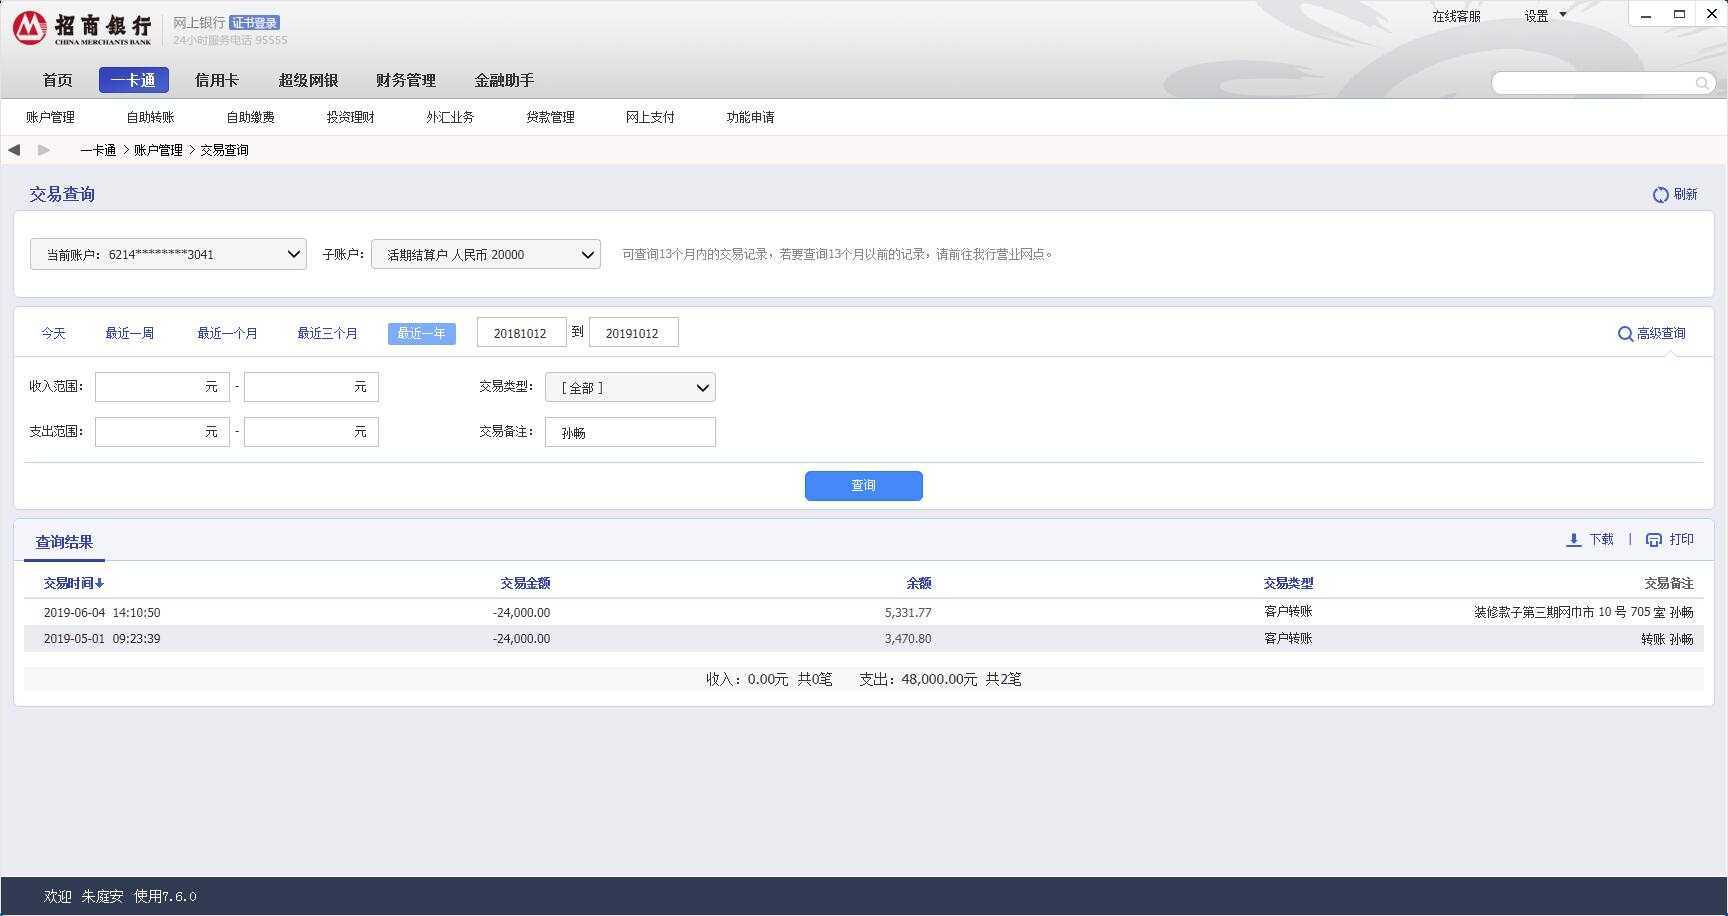Screen dimensions: 1728x916
Task: Go back using the left arrow icon
Action: (14, 150)
